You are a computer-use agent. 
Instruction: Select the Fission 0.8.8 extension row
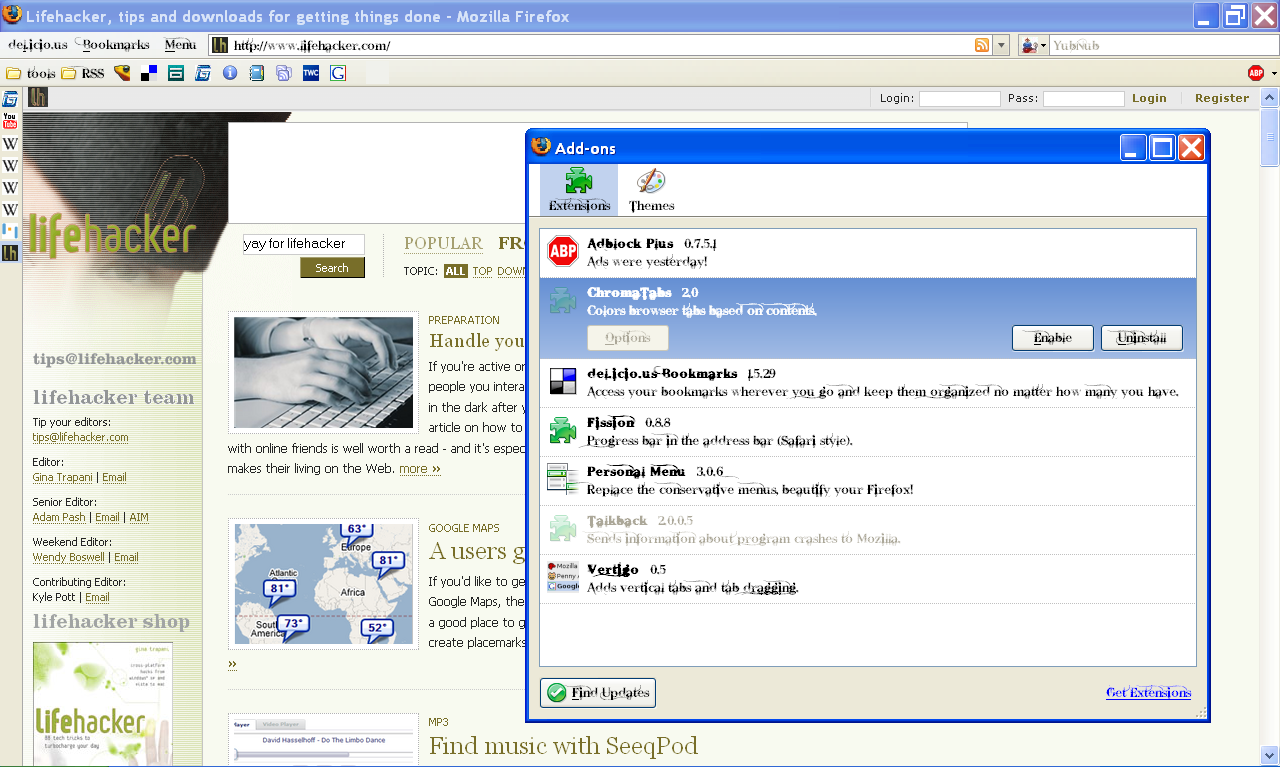tap(868, 431)
